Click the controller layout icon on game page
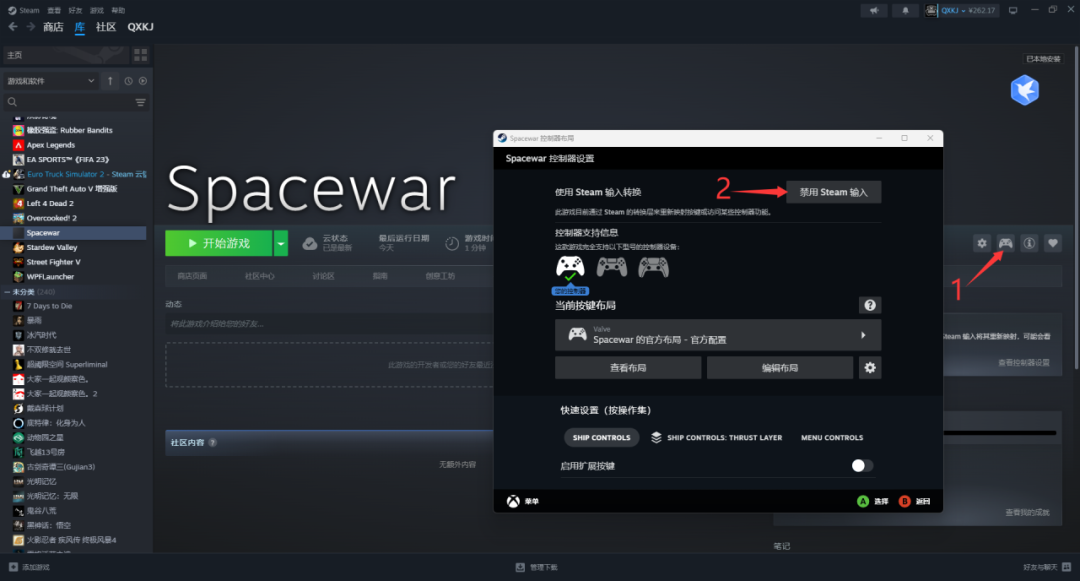The height and width of the screenshot is (581, 1080). click(x=1005, y=243)
